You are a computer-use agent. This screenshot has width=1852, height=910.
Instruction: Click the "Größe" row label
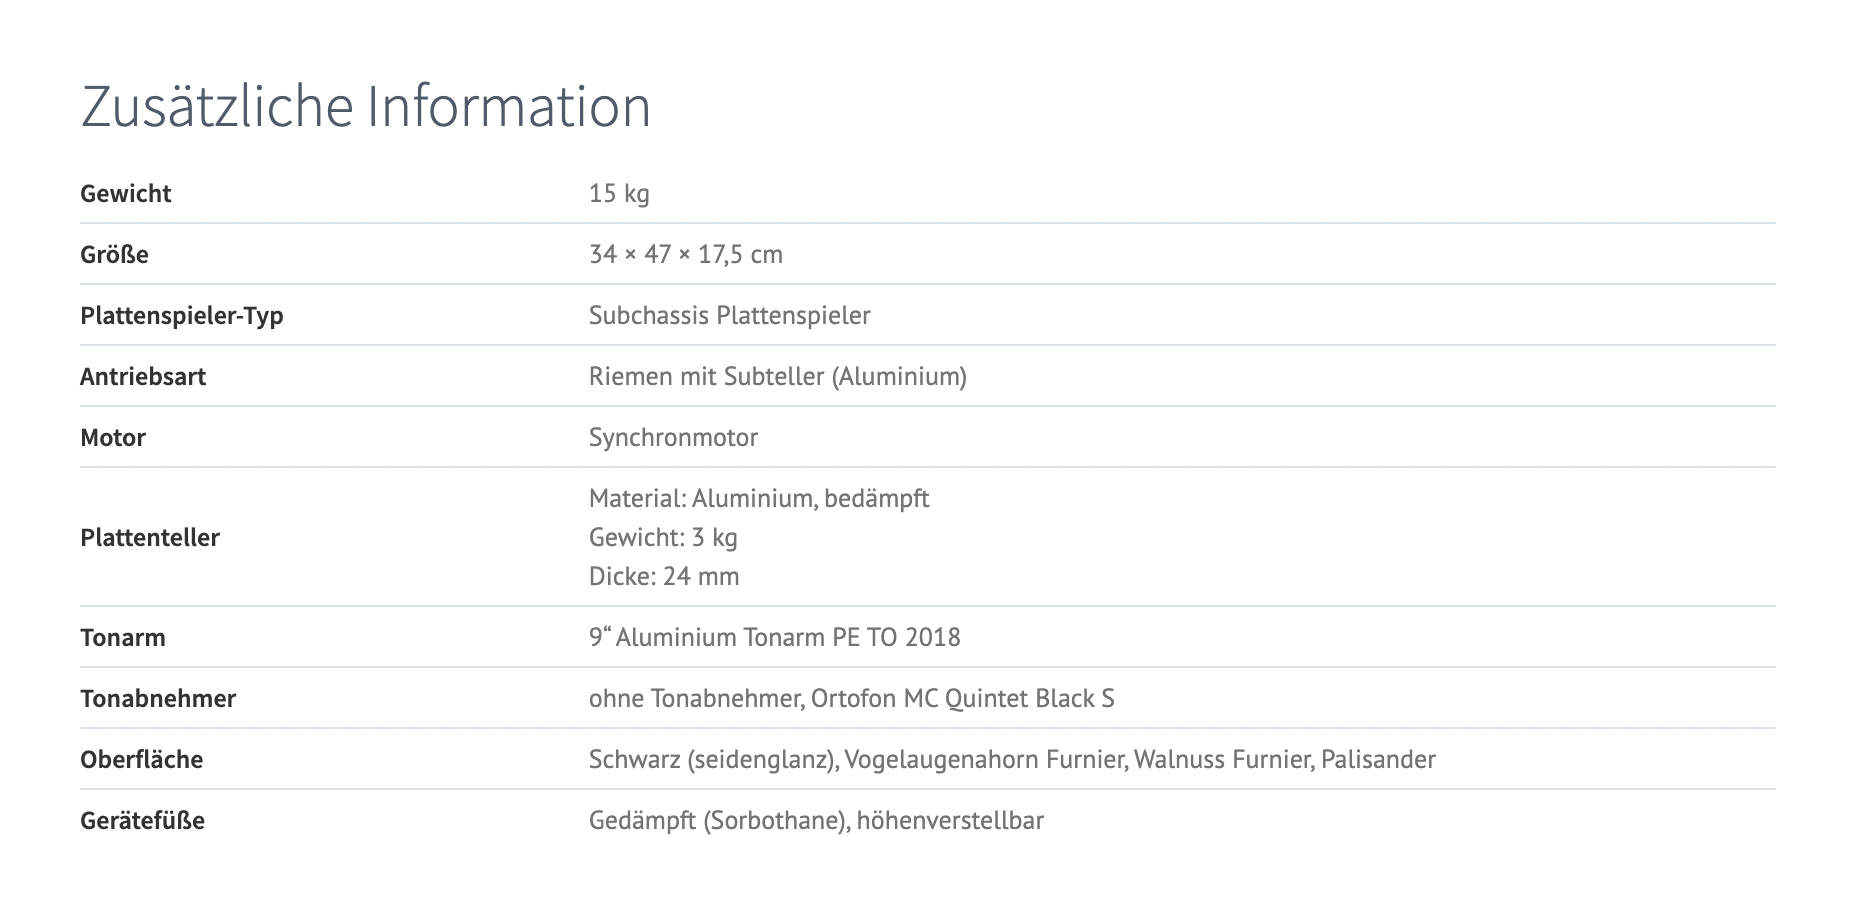pos(114,254)
